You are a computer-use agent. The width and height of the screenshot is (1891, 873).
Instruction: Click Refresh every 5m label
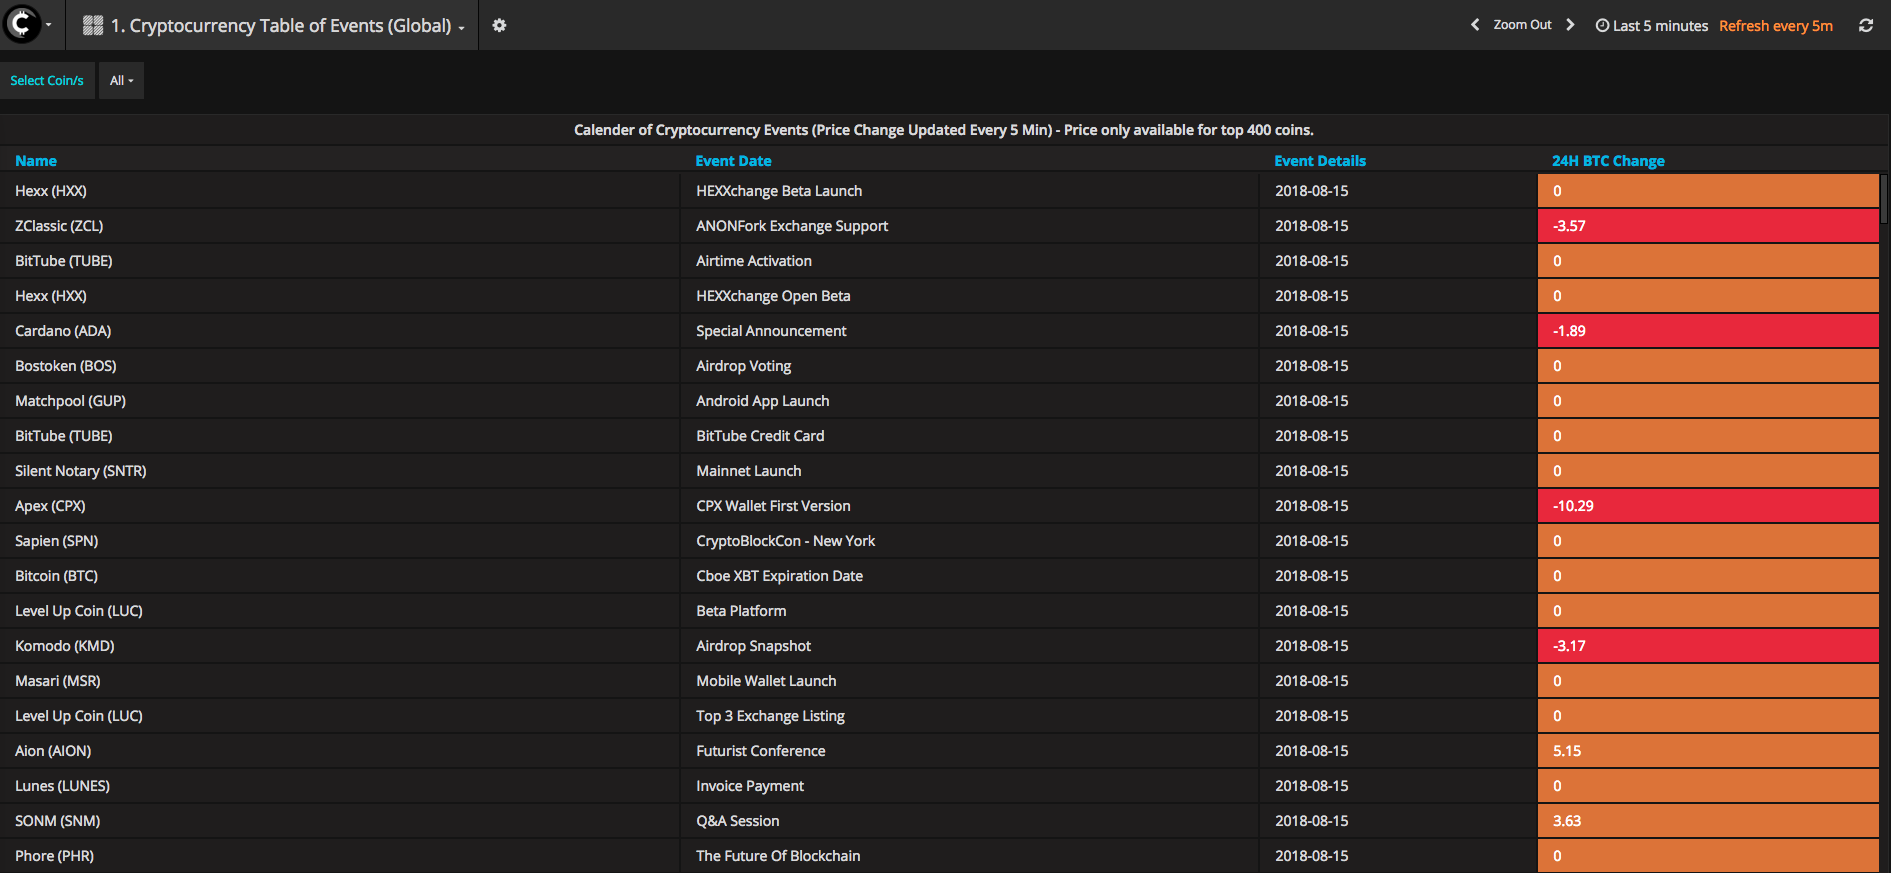click(x=1776, y=25)
